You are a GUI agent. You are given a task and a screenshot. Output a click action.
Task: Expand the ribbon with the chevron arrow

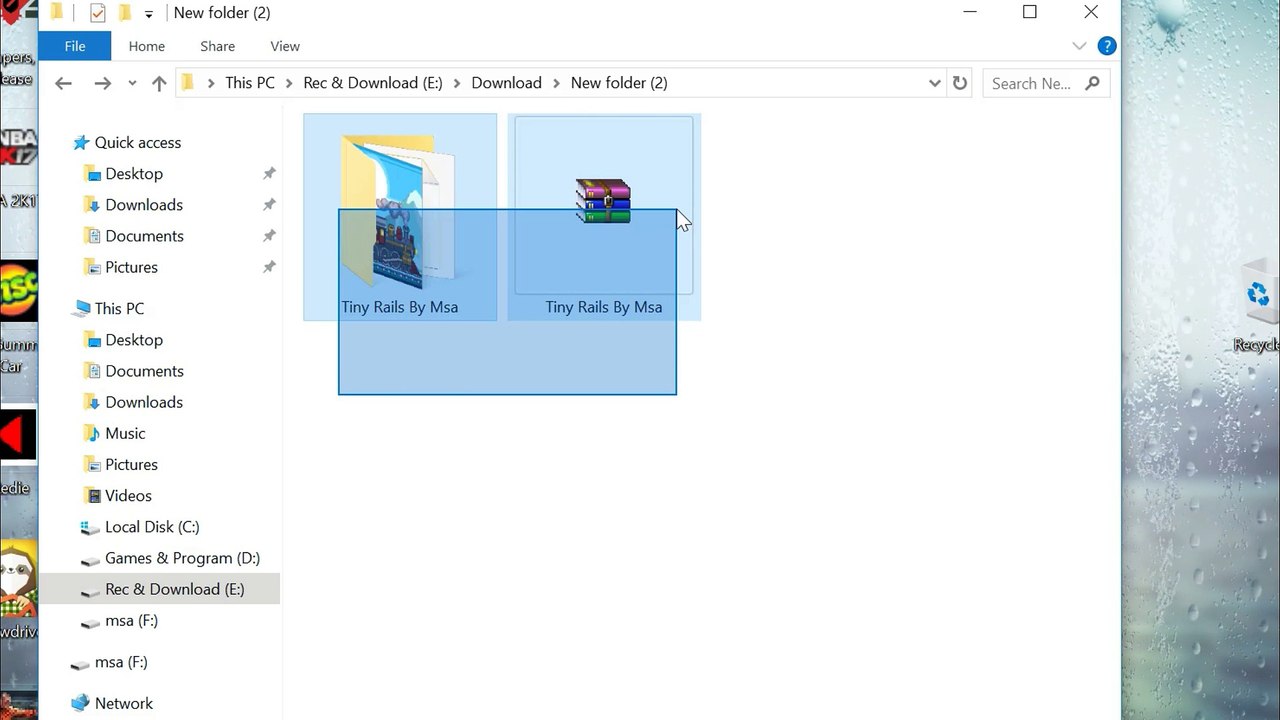pos(1079,46)
